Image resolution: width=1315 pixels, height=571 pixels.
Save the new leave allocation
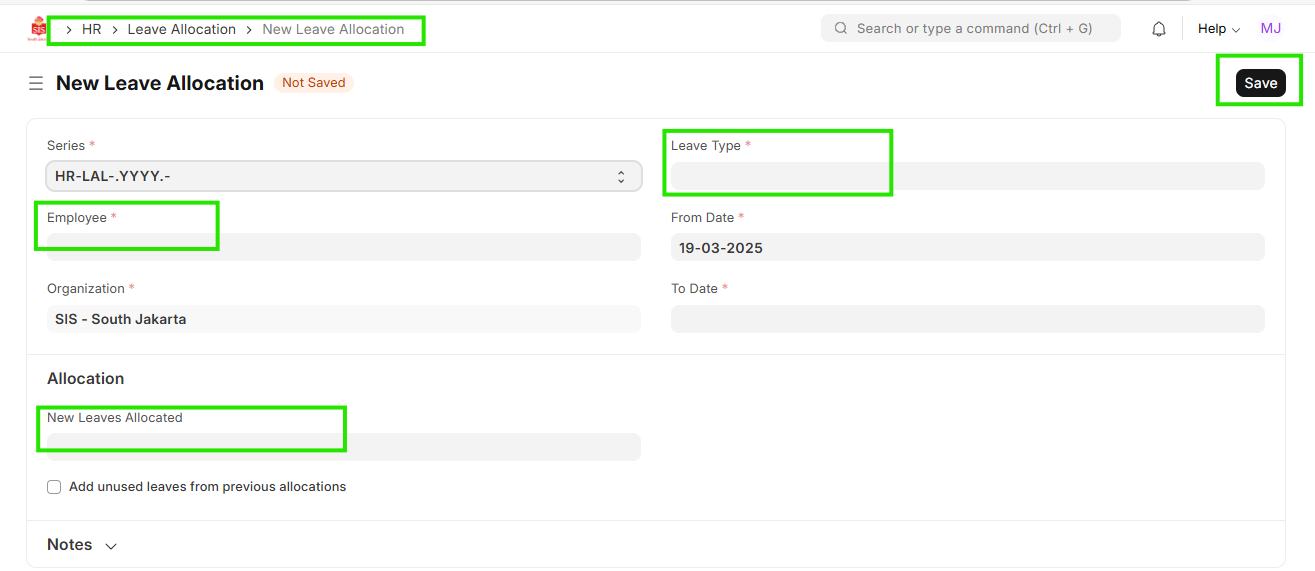(x=1260, y=83)
